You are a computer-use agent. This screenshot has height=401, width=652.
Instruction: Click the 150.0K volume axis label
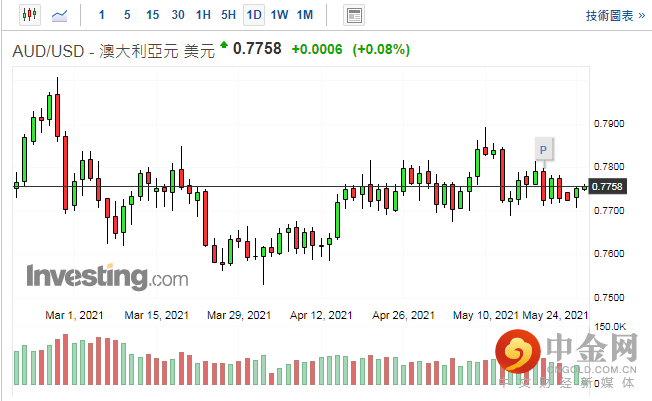610,327
